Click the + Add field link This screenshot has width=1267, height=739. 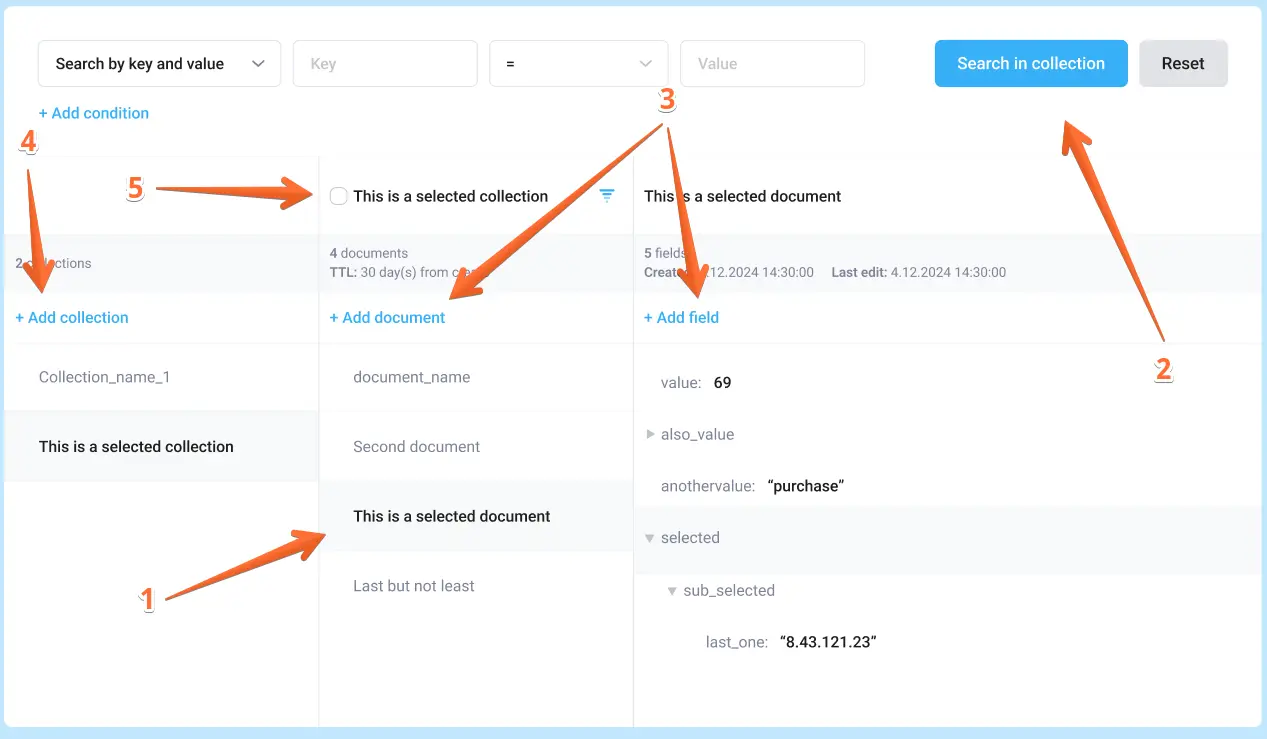[681, 318]
